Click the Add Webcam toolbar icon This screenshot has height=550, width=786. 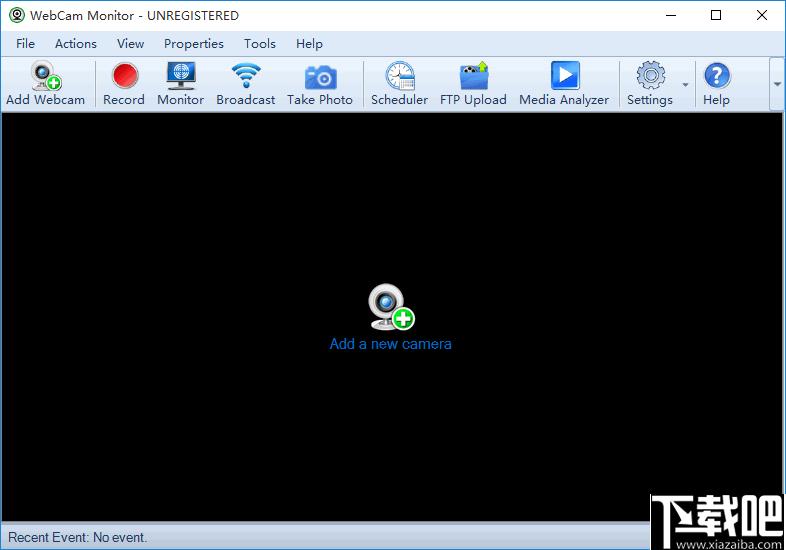(x=46, y=76)
